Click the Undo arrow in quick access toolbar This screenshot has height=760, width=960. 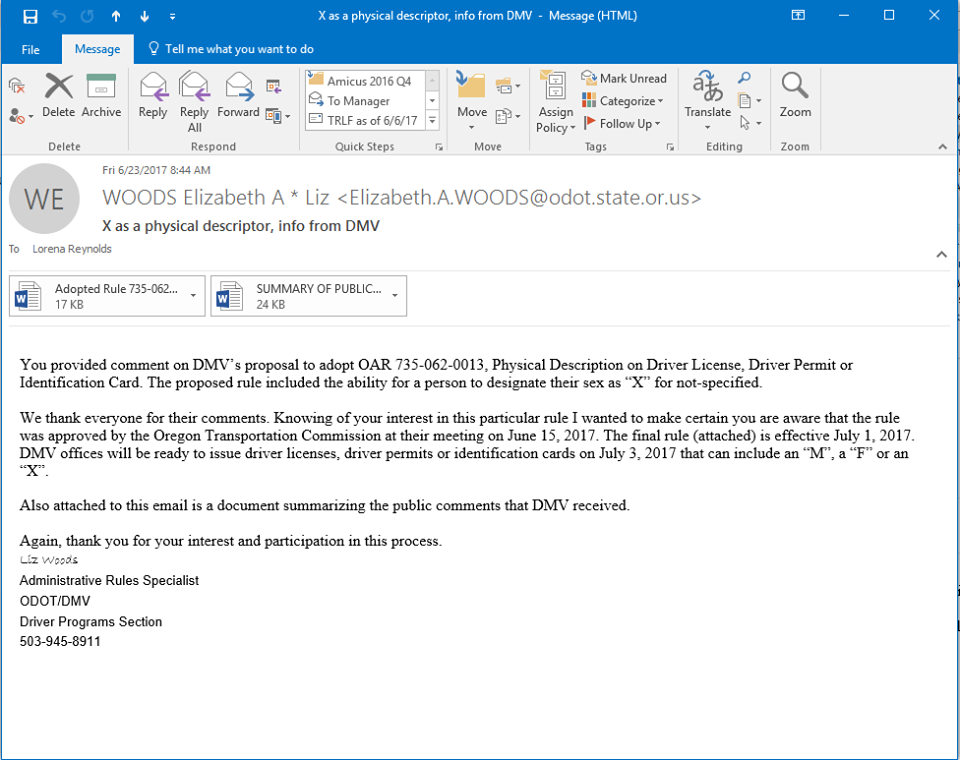[59, 16]
